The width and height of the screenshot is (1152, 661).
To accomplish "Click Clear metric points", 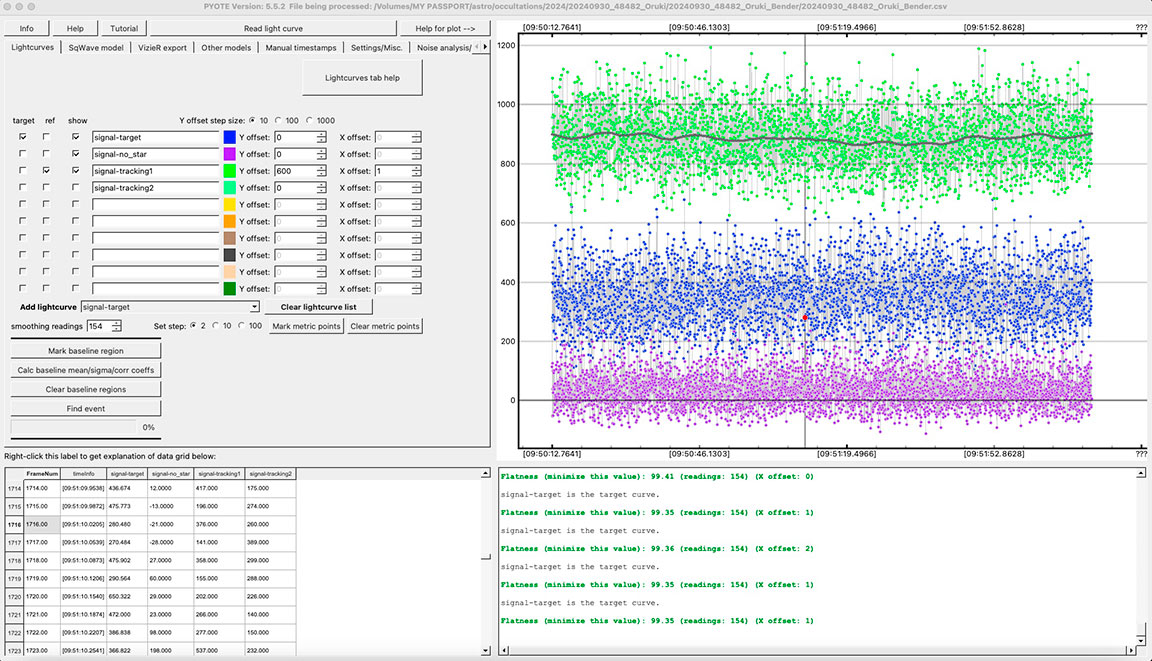I will point(385,326).
